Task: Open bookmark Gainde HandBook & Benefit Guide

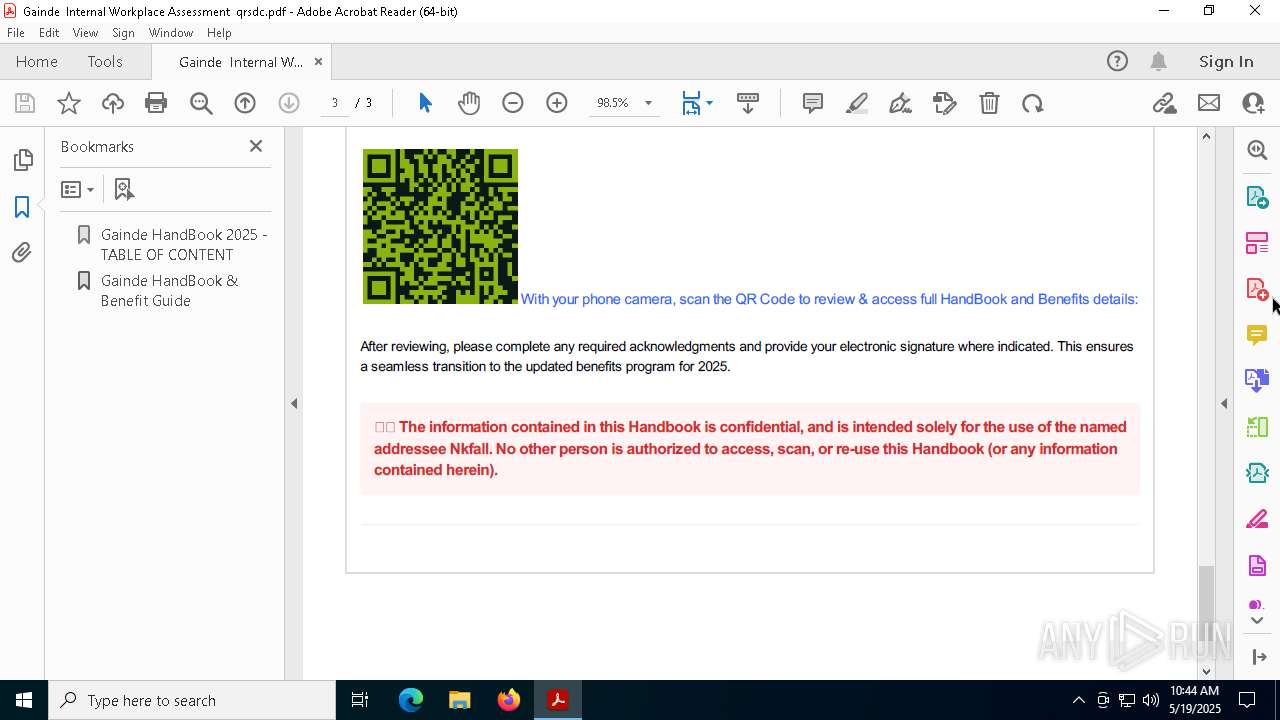Action: pos(169,290)
